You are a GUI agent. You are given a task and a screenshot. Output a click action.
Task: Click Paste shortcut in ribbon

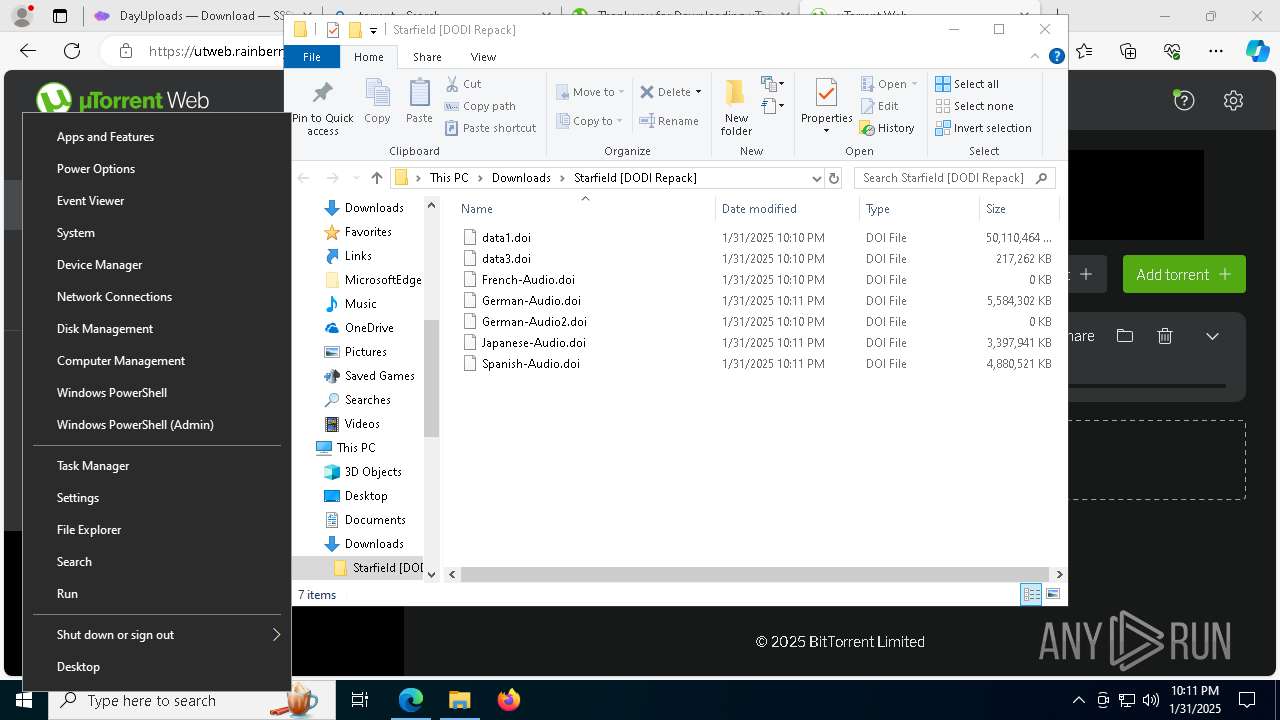(x=490, y=128)
